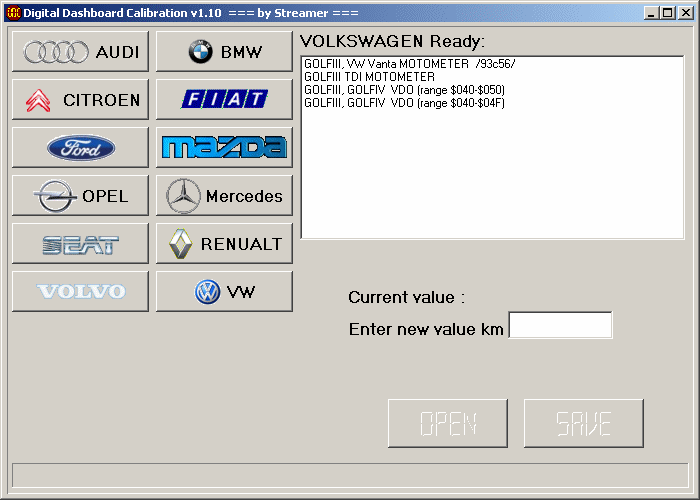Choose the Ford logo button
The height and width of the screenshot is (500, 700).
coord(80,147)
